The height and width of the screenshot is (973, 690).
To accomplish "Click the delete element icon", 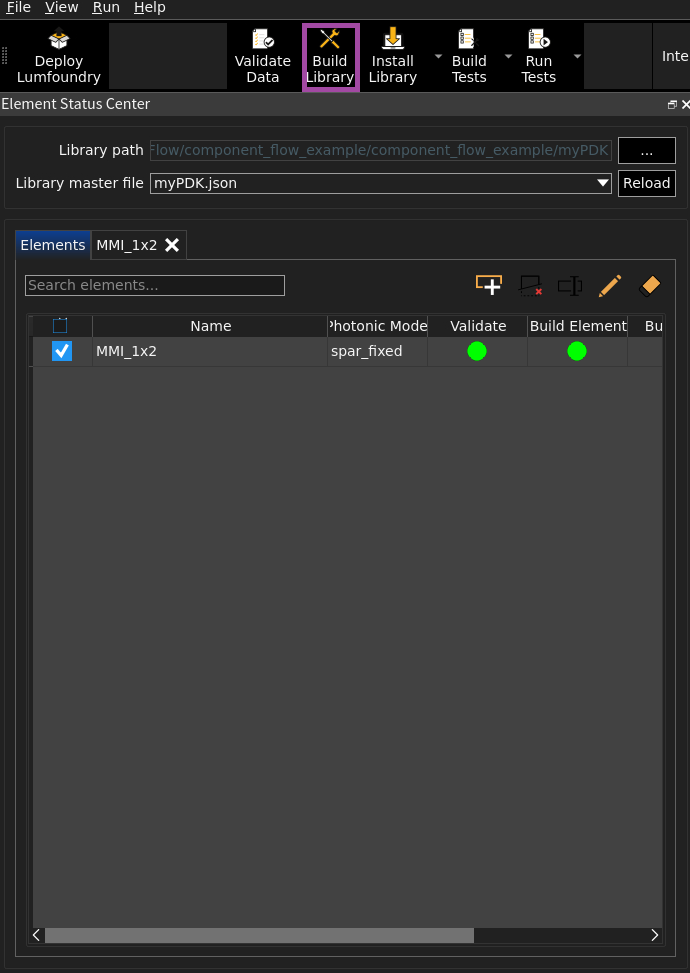I will (530, 285).
